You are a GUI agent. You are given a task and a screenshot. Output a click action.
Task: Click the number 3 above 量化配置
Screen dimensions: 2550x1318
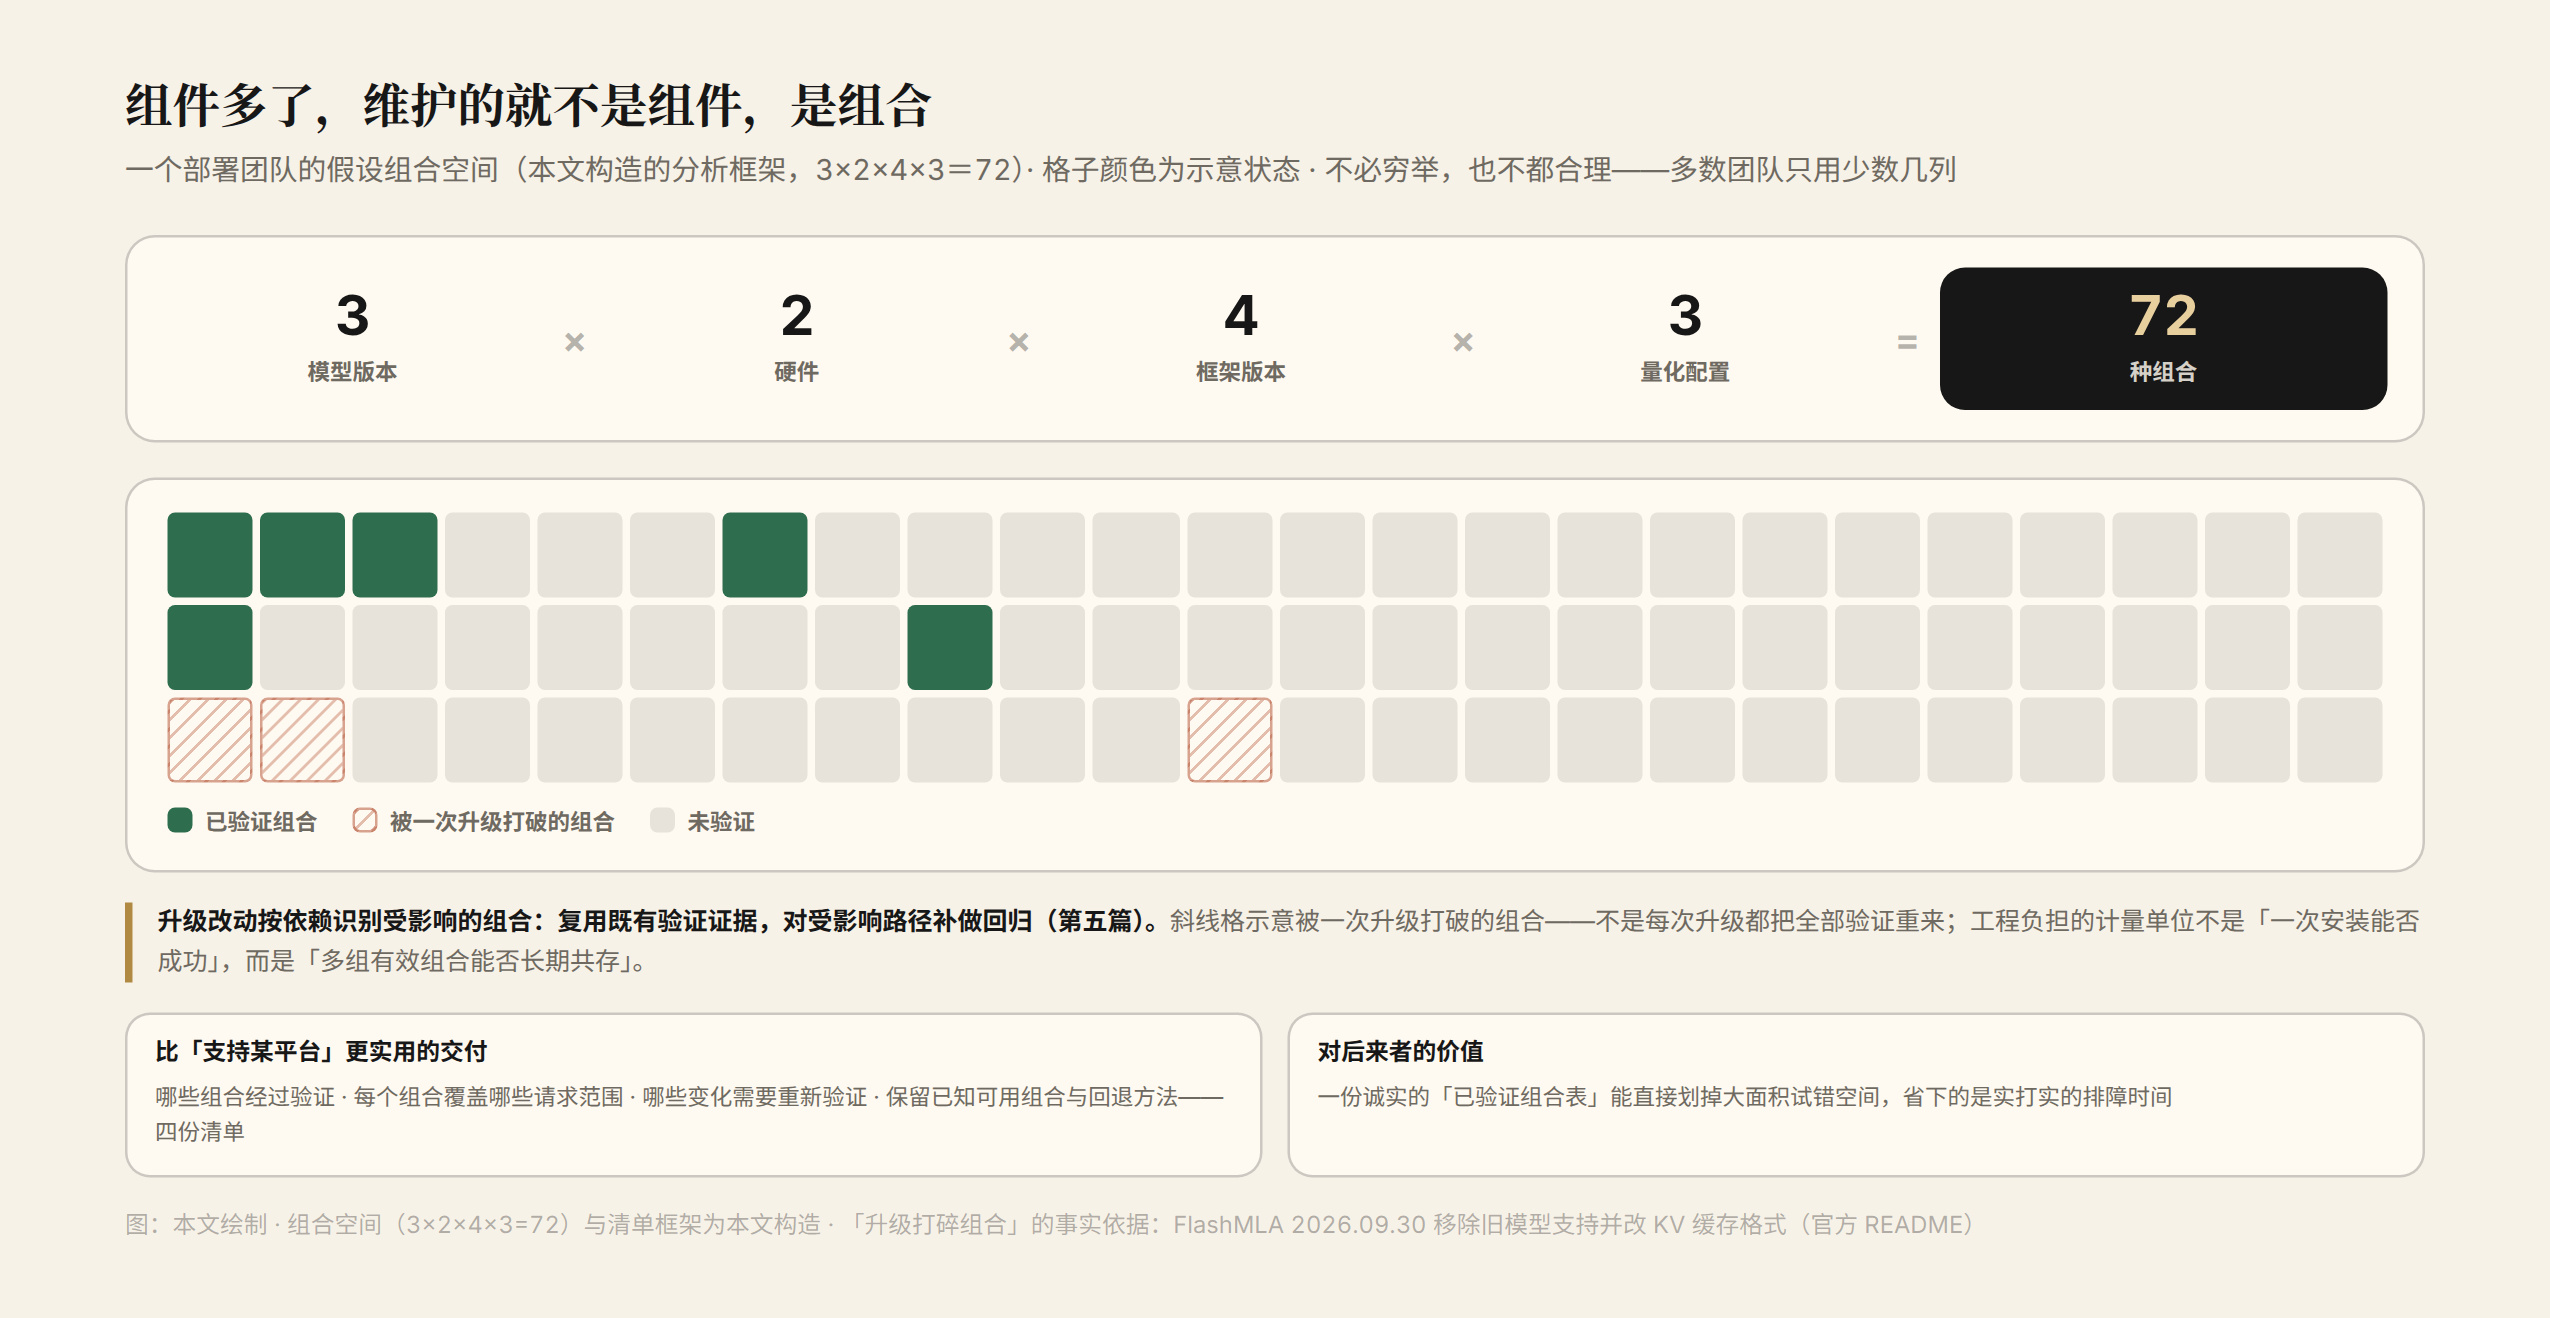click(x=1685, y=315)
